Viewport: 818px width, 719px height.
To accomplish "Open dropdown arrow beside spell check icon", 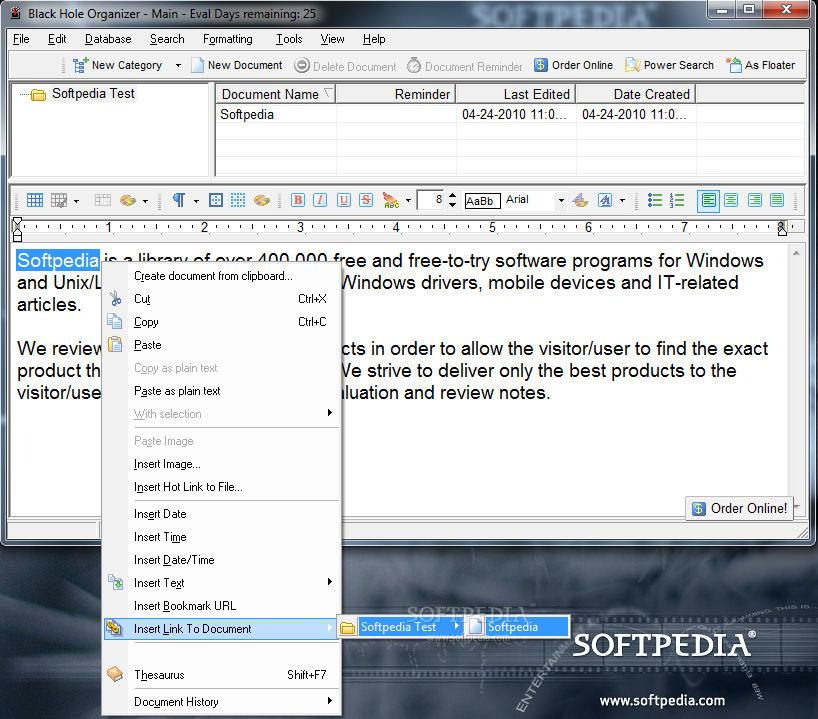I will click(x=408, y=200).
